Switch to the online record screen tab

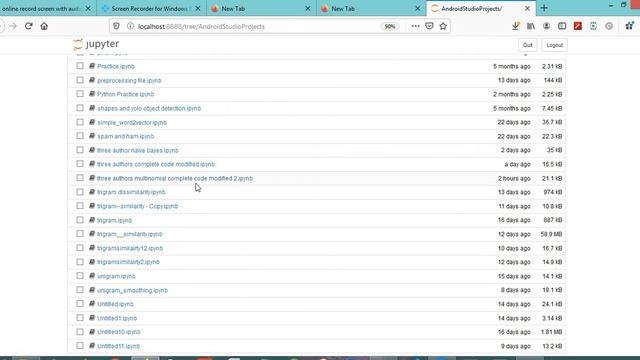click(41, 8)
